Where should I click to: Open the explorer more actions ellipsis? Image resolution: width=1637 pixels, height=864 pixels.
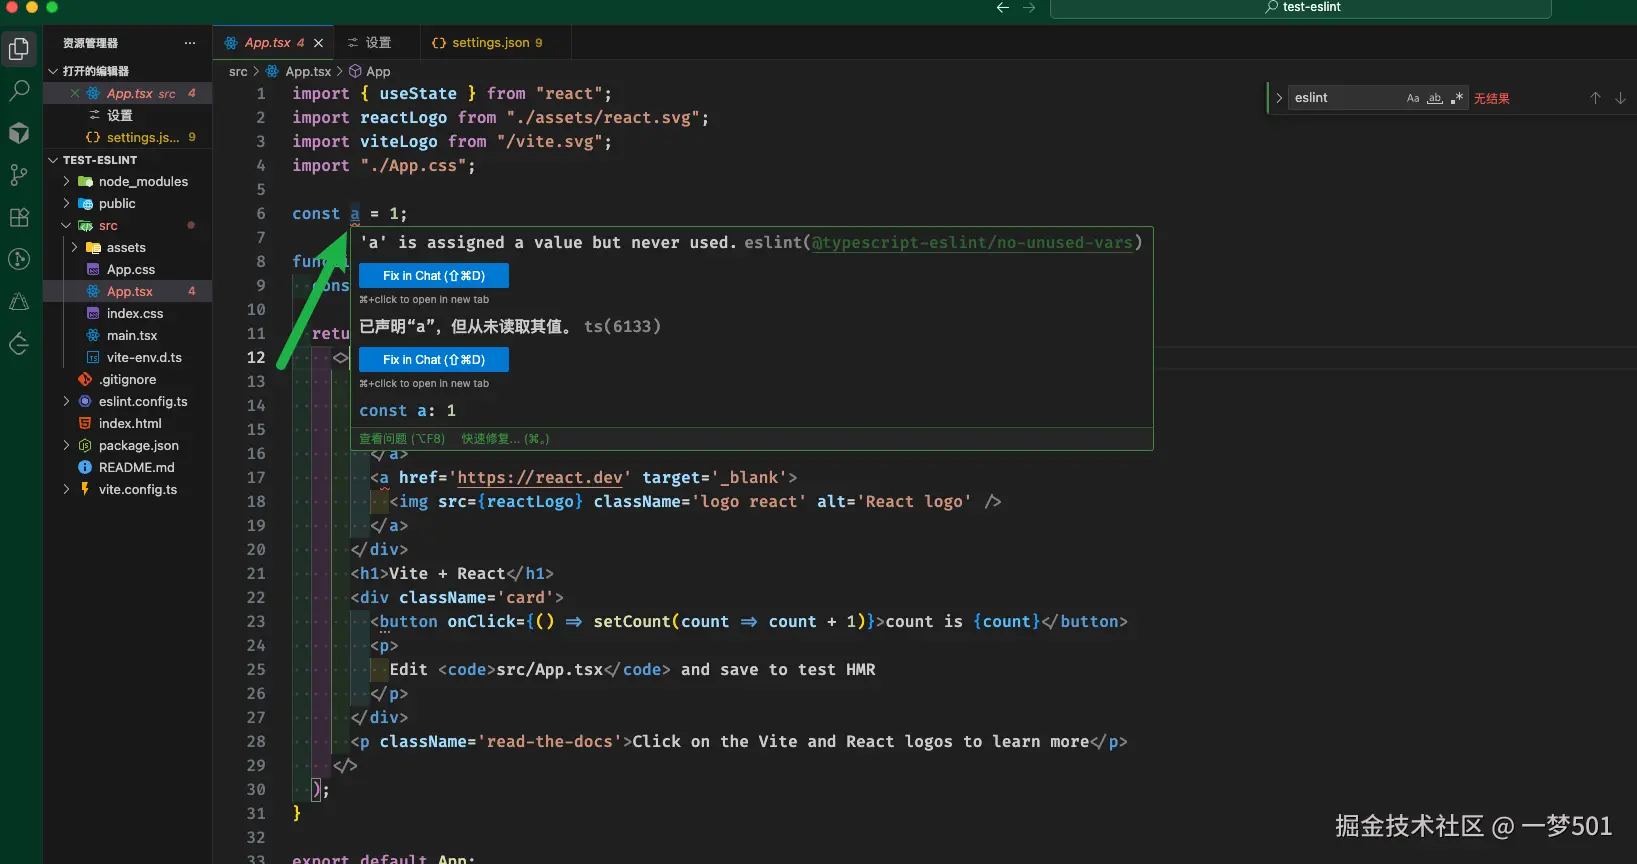pos(190,43)
